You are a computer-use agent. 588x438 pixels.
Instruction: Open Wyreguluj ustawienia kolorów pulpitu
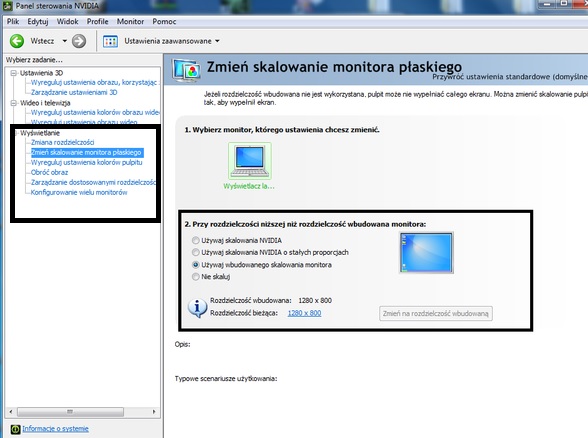[x=87, y=162]
